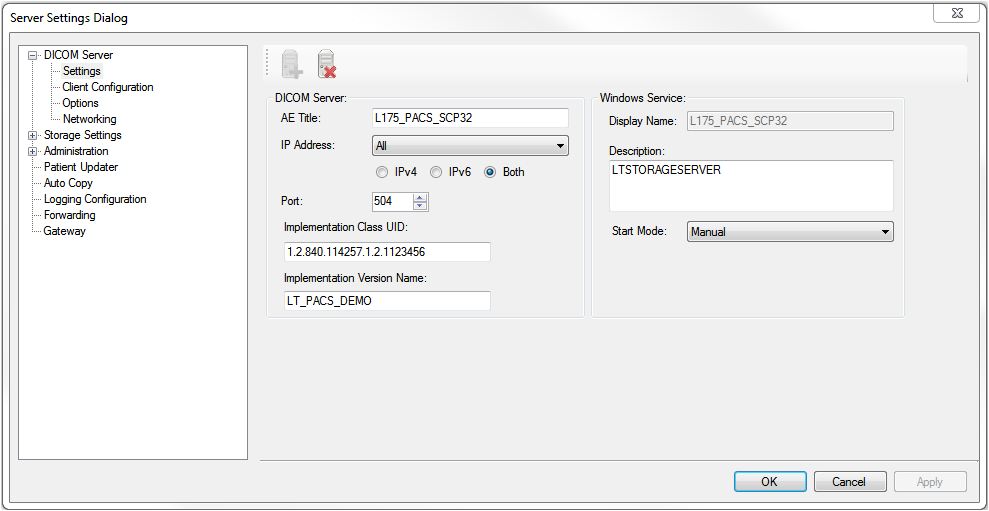Image resolution: width=989 pixels, height=511 pixels.
Task: Increase the Port number with up arrow
Action: pyautogui.click(x=420, y=197)
